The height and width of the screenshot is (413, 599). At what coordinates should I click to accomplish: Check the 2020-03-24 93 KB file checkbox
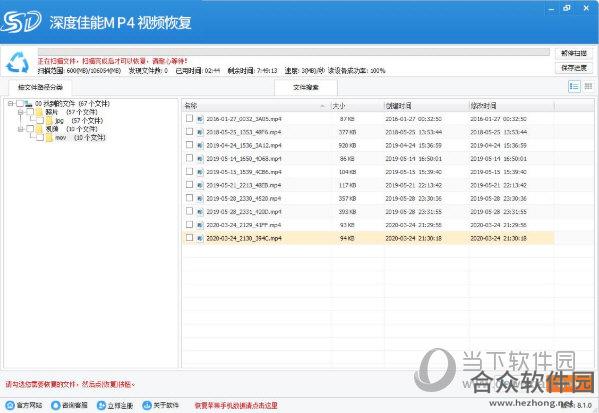[189, 224]
